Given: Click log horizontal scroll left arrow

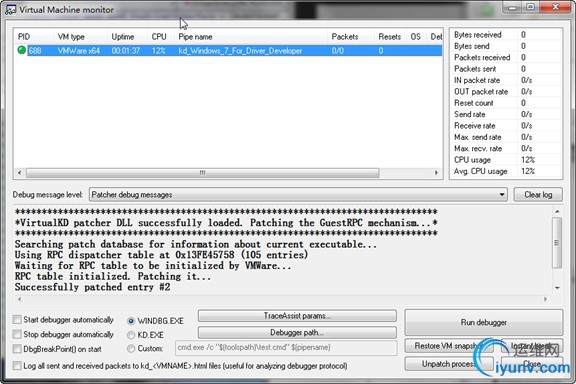Looking at the screenshot, I should click(x=19, y=299).
